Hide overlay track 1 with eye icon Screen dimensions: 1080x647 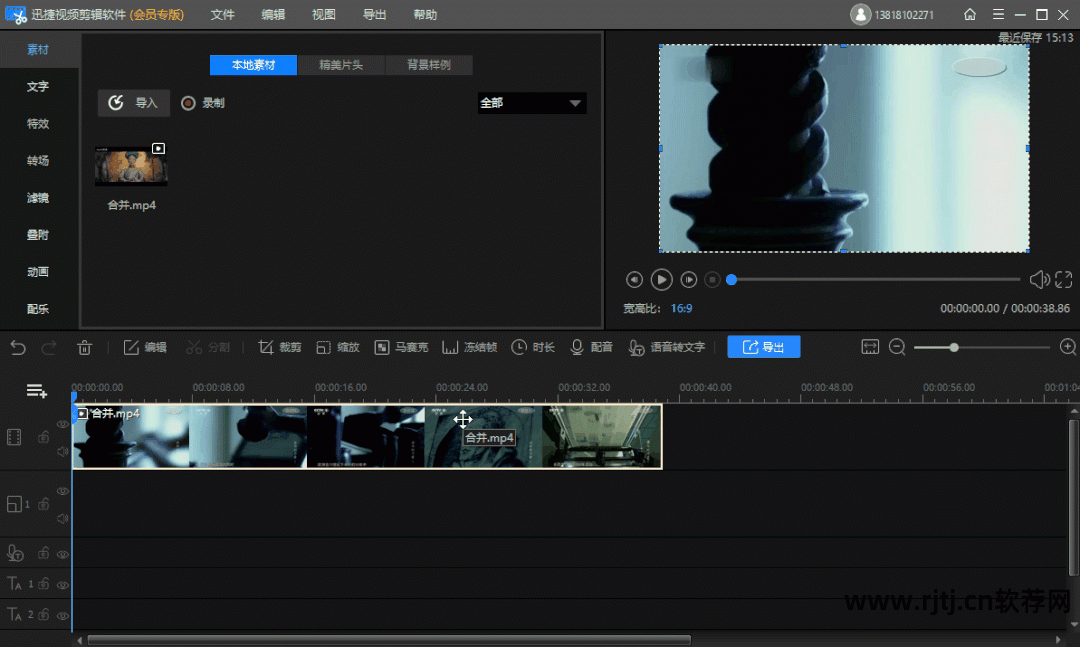(x=63, y=491)
